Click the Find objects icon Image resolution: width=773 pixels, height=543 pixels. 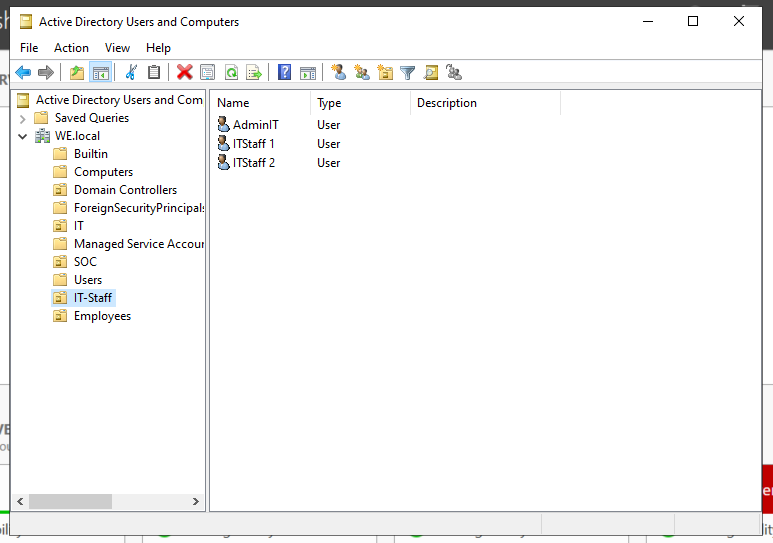[431, 72]
